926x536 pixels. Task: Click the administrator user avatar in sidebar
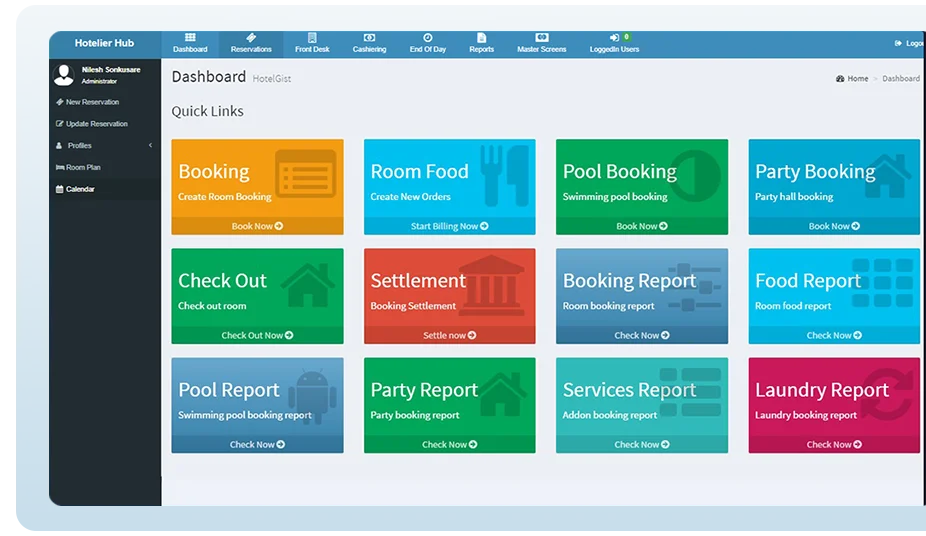click(x=64, y=75)
